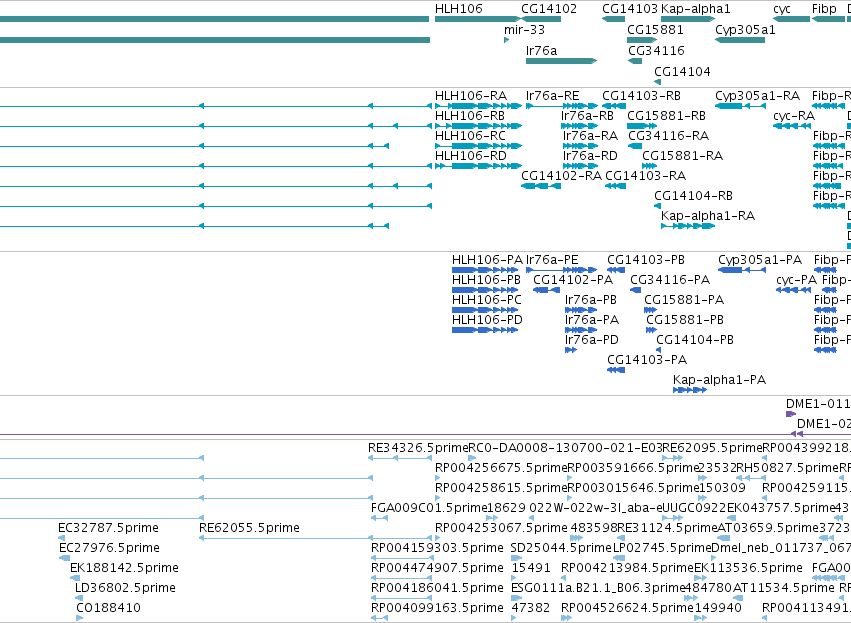Select the CG14102 gene label

[549, 9]
